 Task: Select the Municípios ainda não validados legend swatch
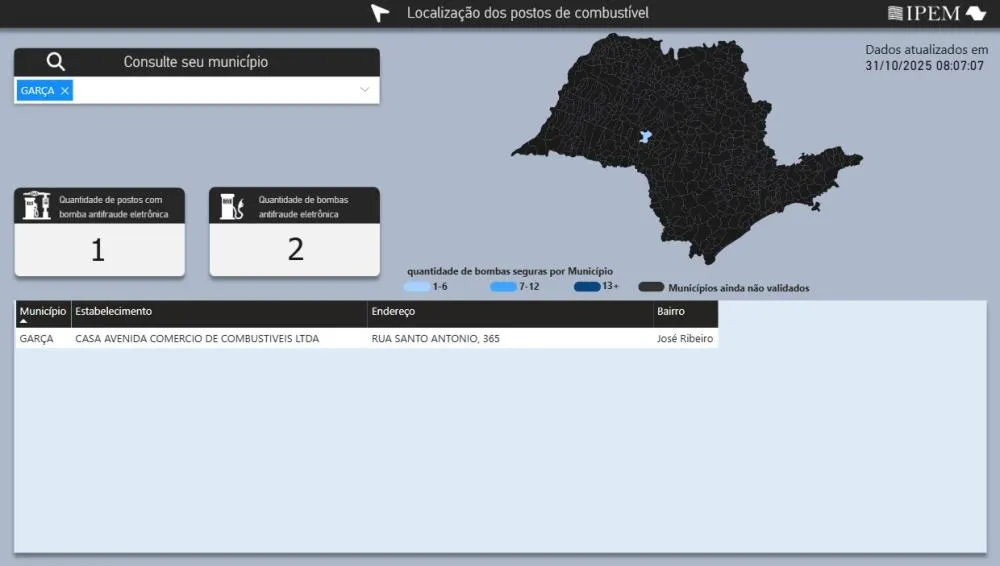pos(652,287)
